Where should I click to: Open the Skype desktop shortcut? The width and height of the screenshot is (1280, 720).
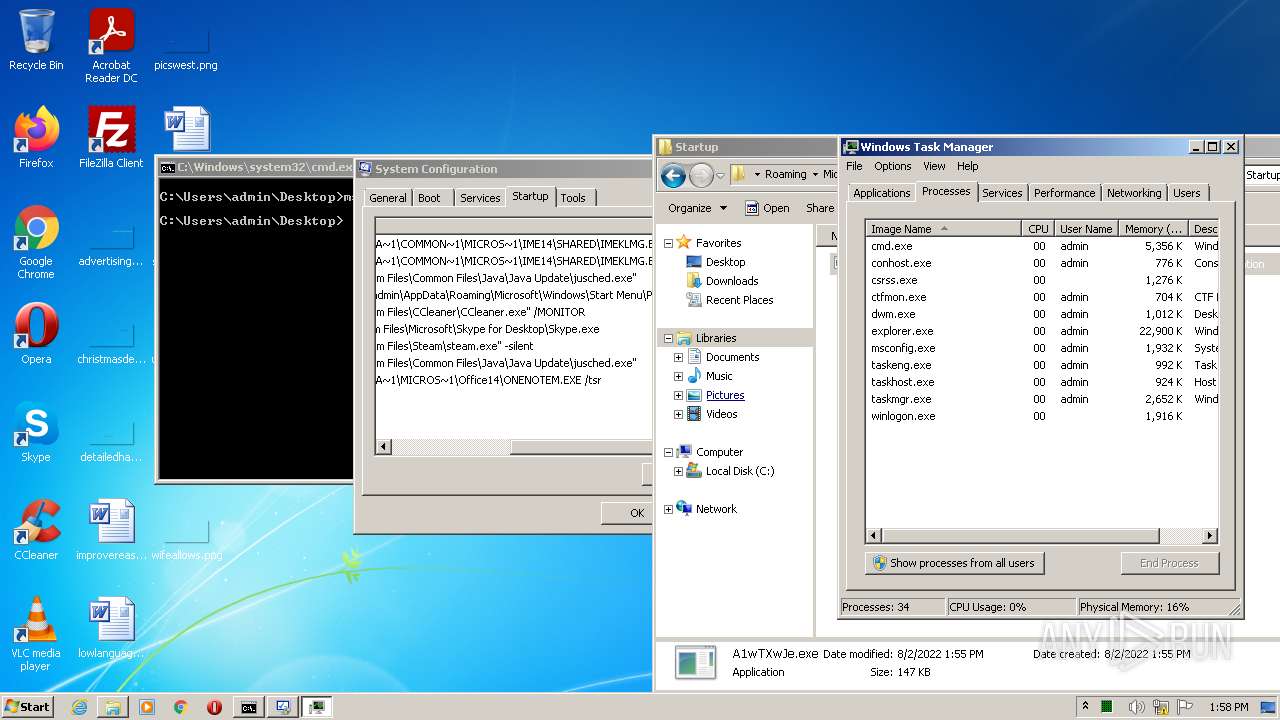(x=36, y=432)
